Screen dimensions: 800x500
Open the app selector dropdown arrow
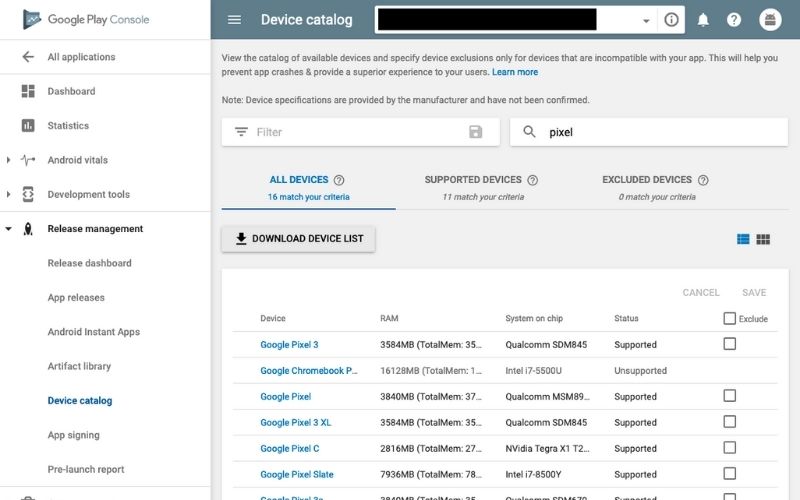[646, 20]
